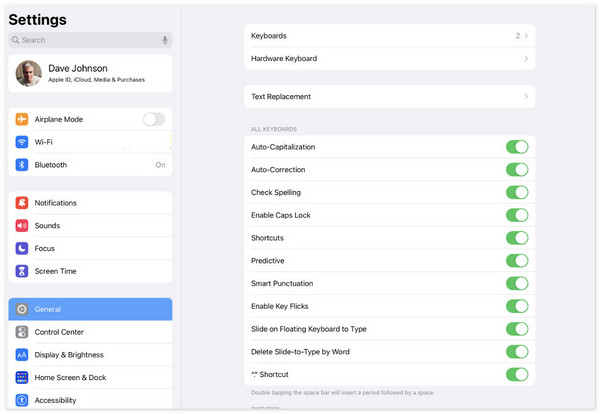The width and height of the screenshot is (600, 414).
Task: Tap the keyboards count value 2
Action: tap(517, 36)
